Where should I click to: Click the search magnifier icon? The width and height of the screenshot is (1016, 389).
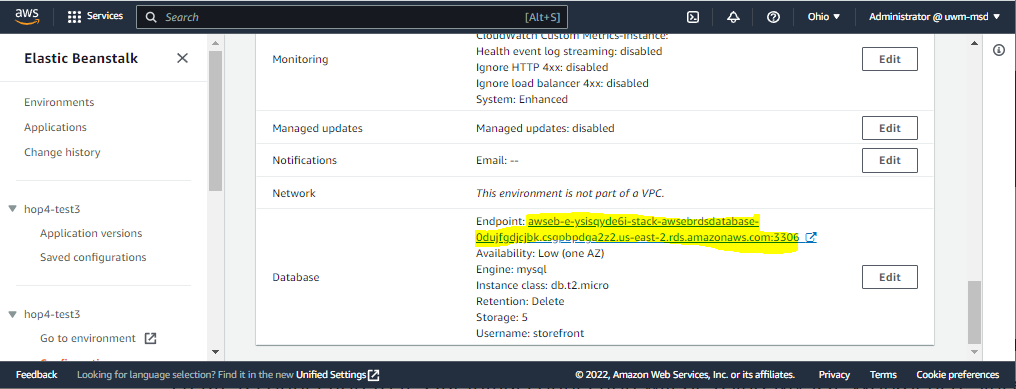tap(151, 17)
